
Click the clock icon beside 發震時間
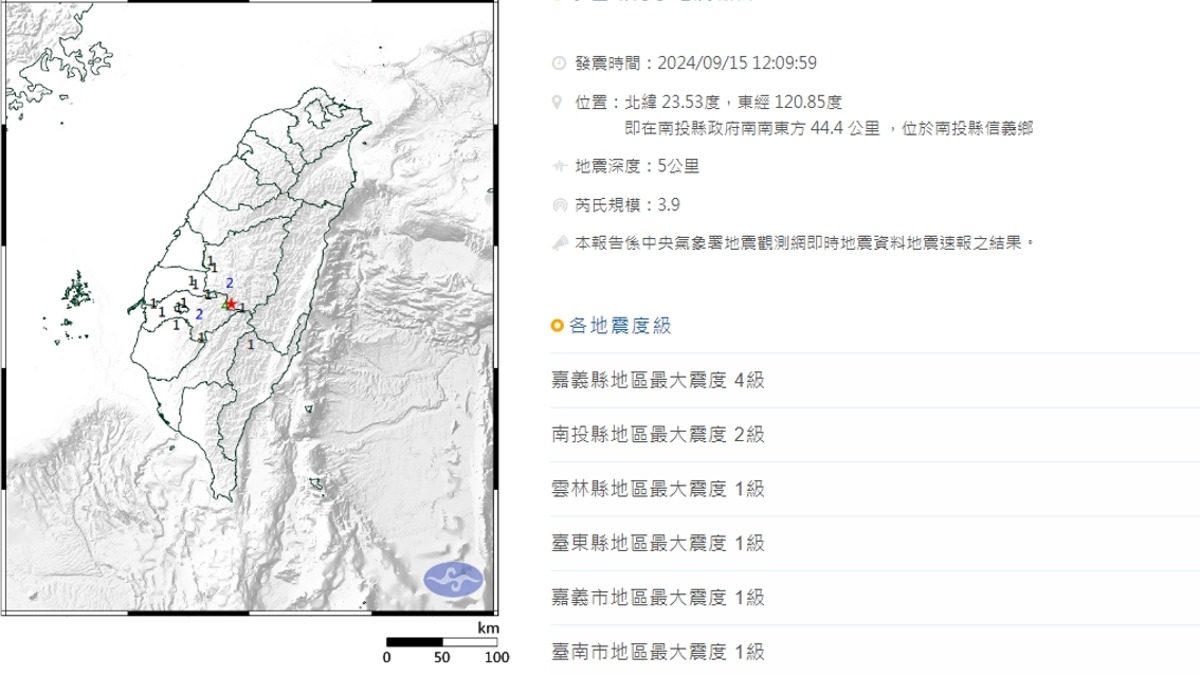pyautogui.click(x=558, y=63)
